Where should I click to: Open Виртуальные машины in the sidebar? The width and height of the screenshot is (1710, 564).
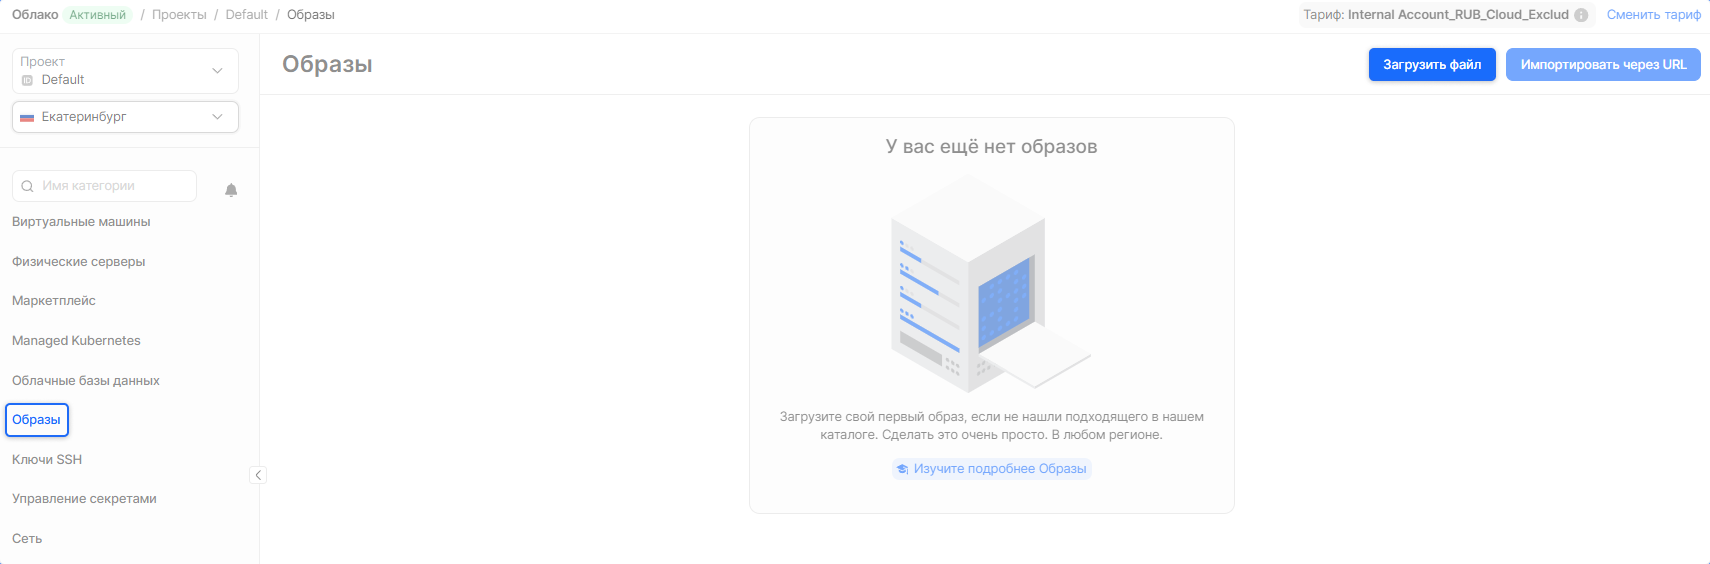(81, 222)
